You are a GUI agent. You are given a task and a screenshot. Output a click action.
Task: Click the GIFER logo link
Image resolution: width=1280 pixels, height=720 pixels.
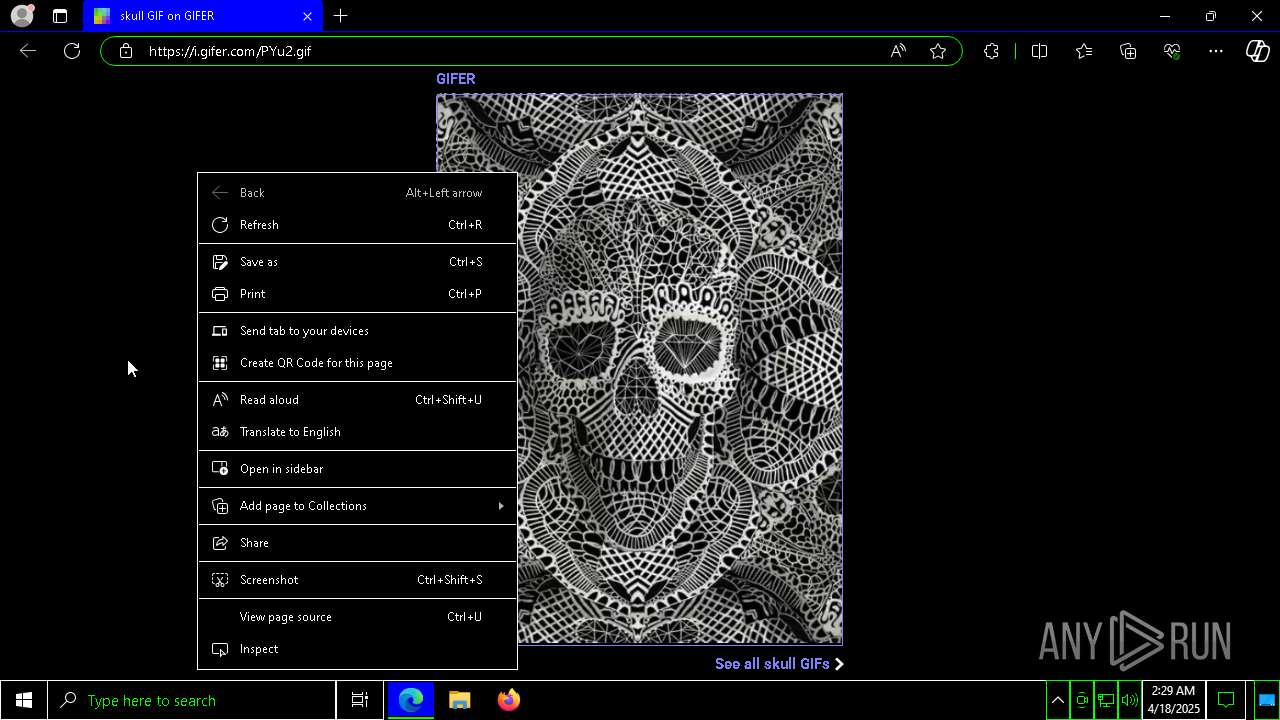click(455, 79)
